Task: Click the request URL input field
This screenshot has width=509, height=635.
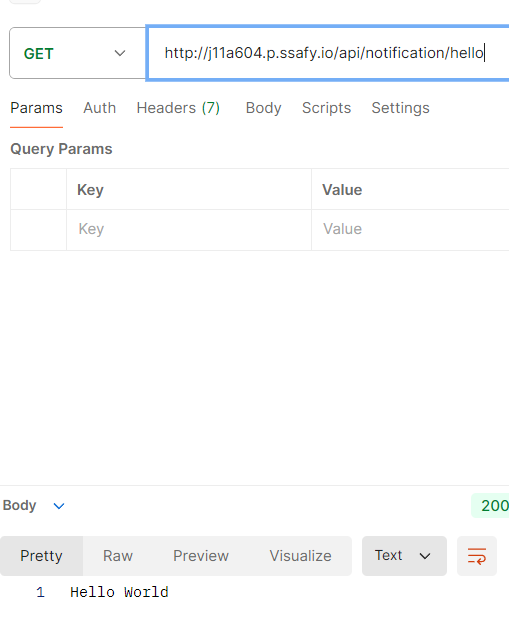Action: tap(328, 53)
